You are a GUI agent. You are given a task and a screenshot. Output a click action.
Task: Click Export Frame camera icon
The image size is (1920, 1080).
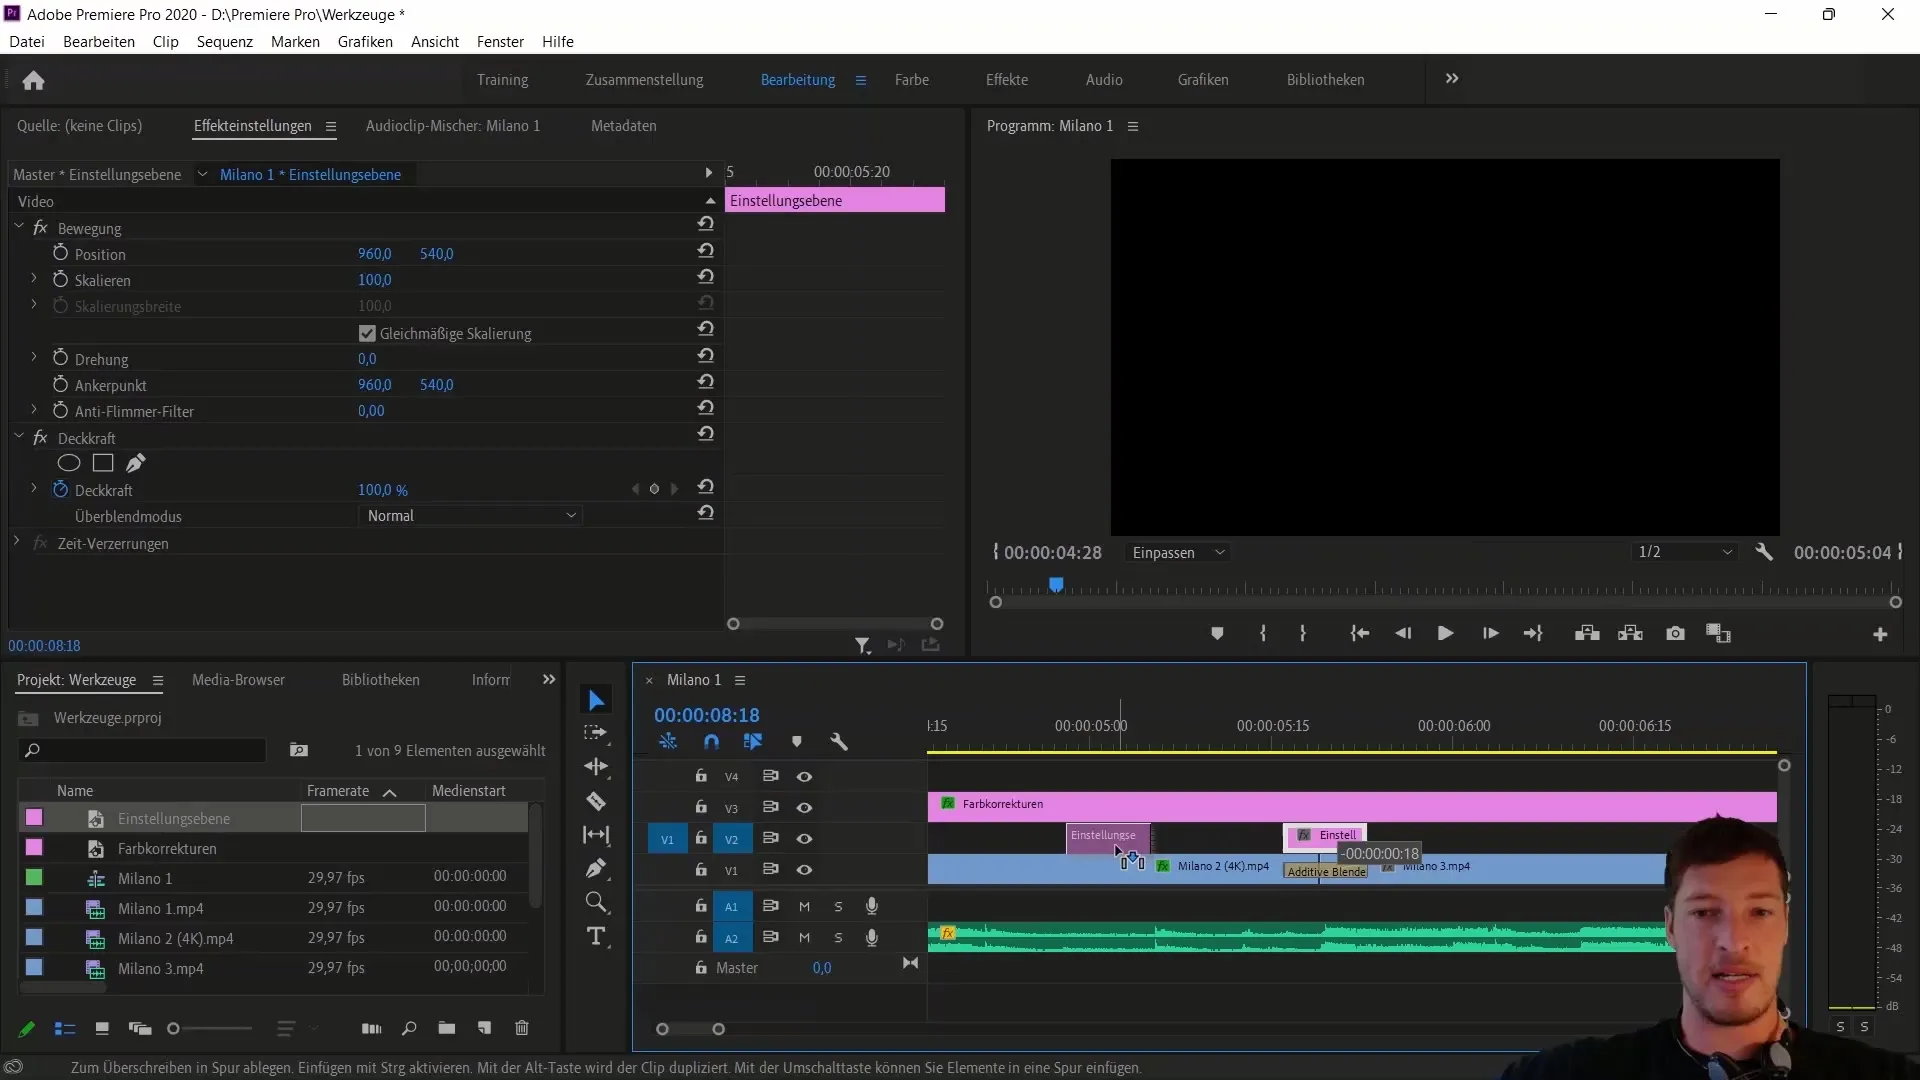click(1675, 633)
